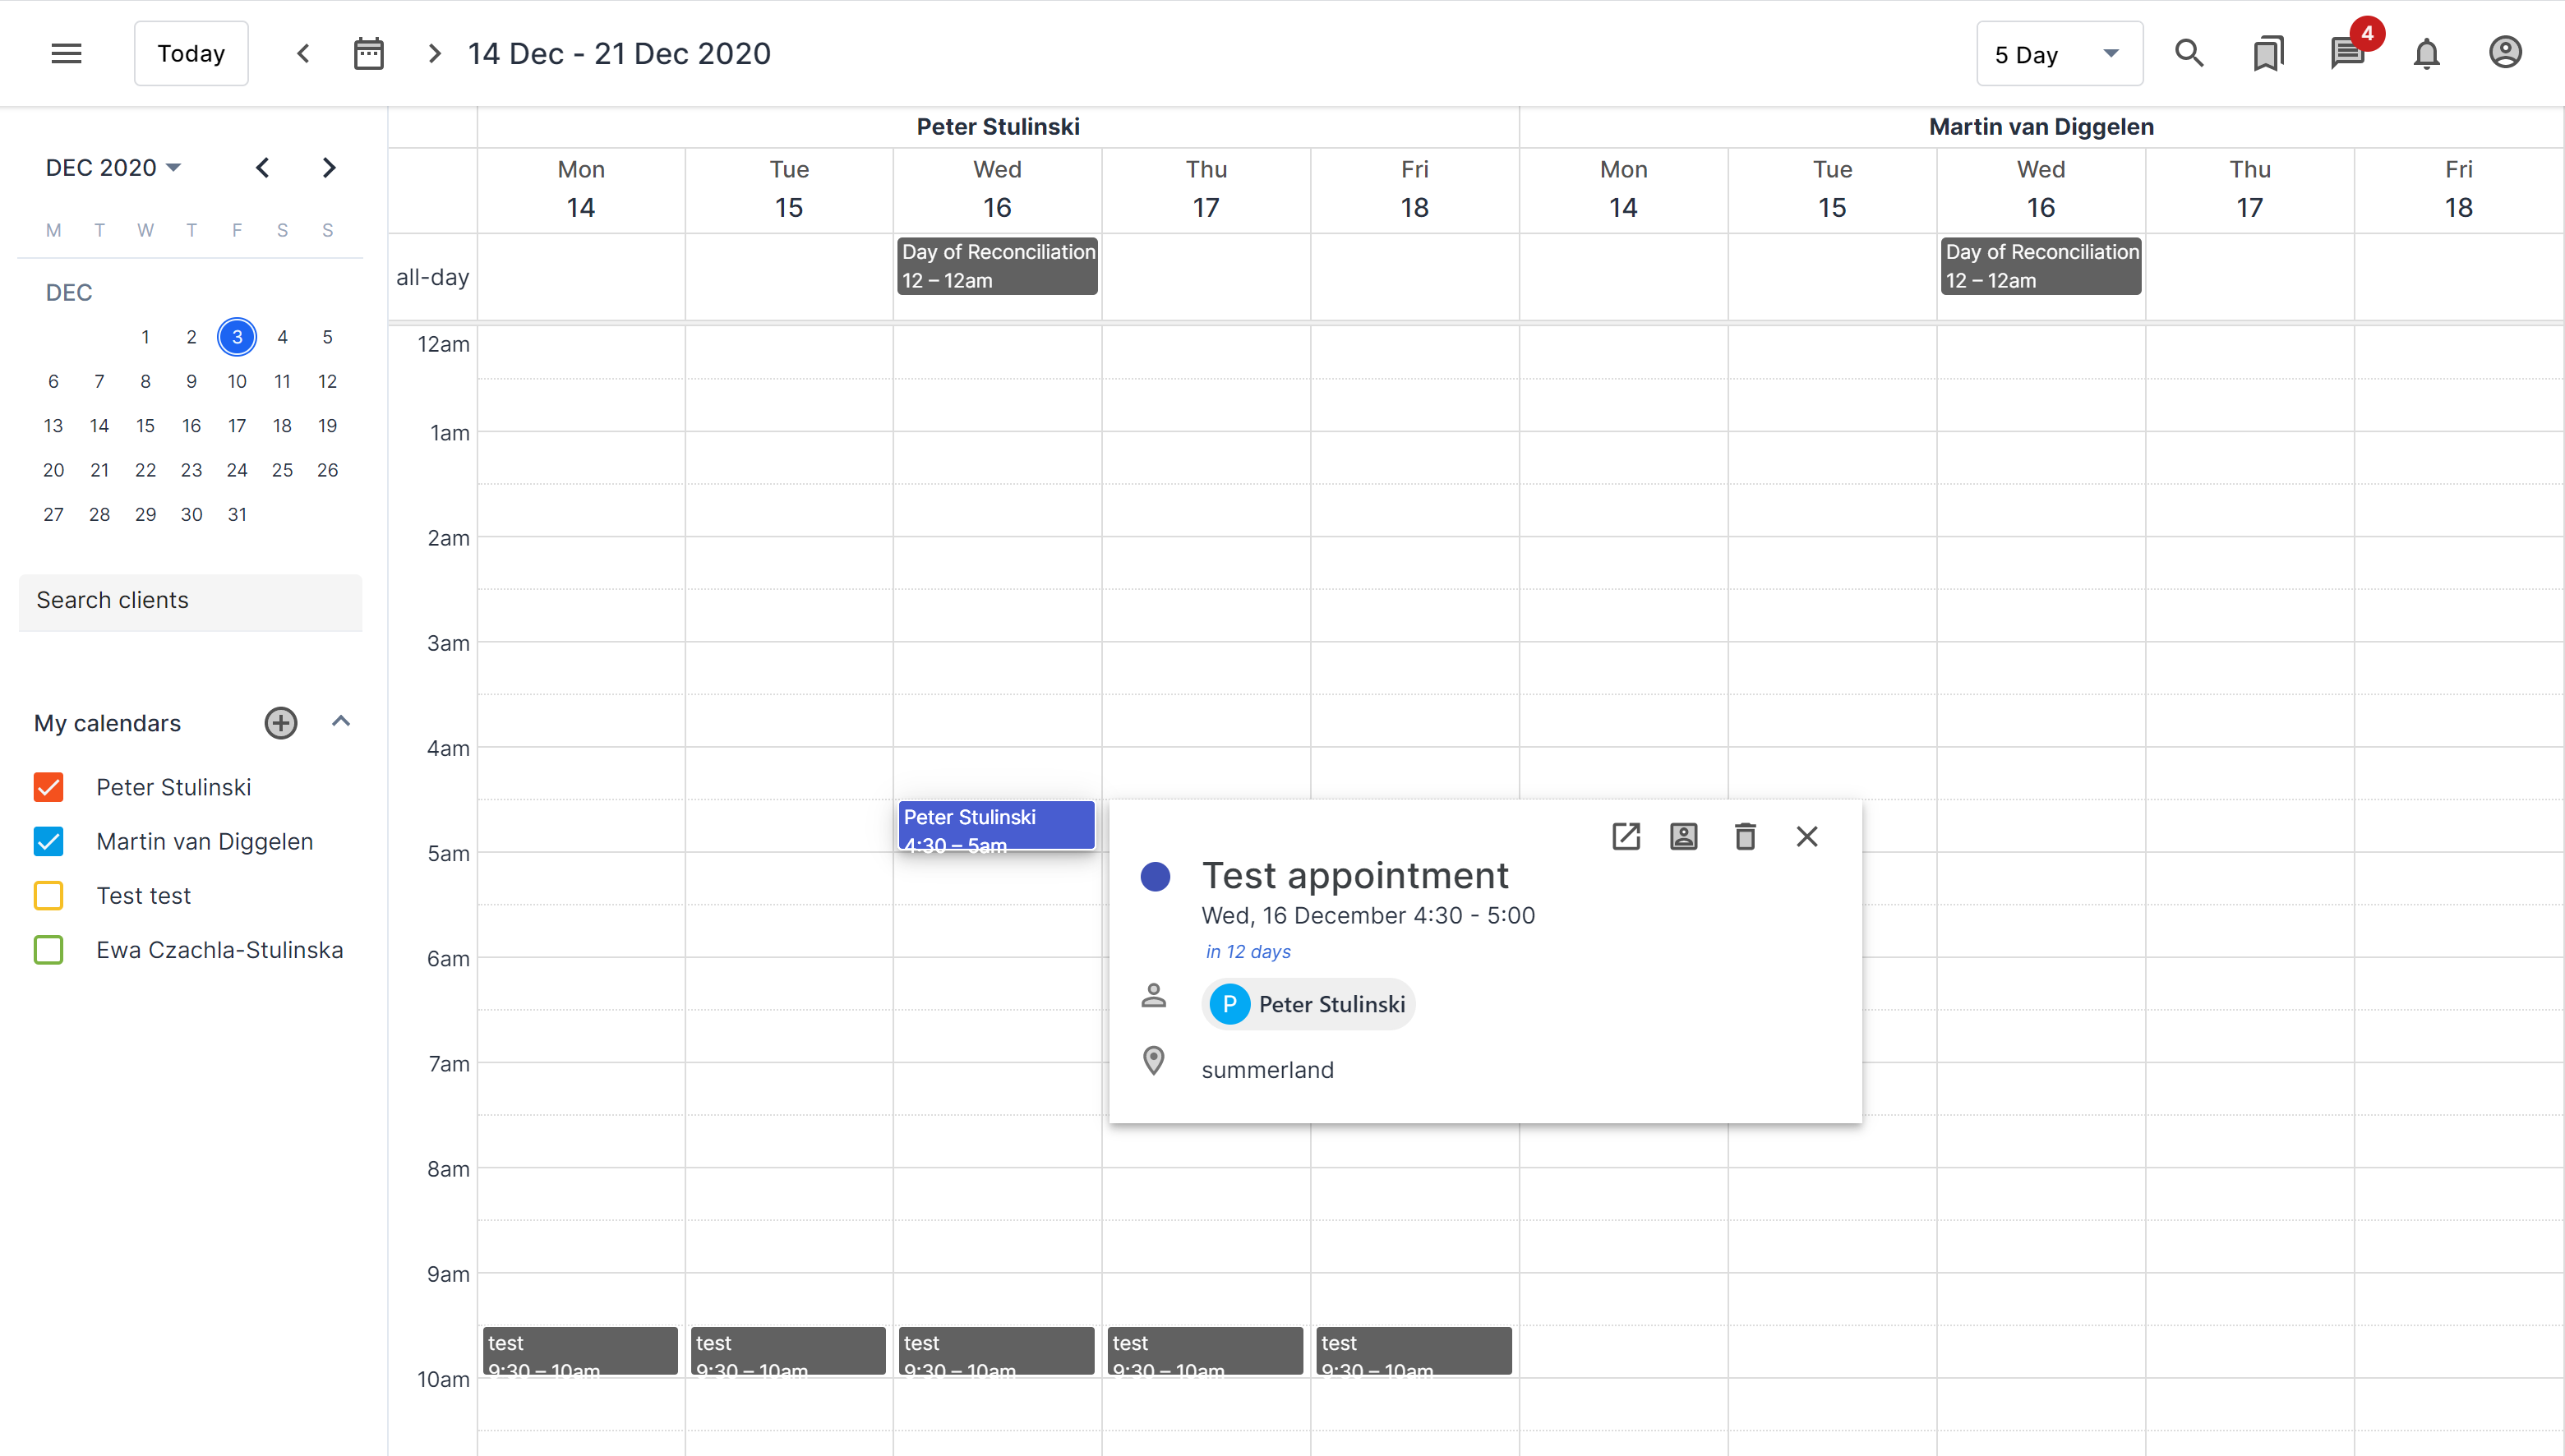Open the 5 Day view dropdown

(x=2058, y=53)
